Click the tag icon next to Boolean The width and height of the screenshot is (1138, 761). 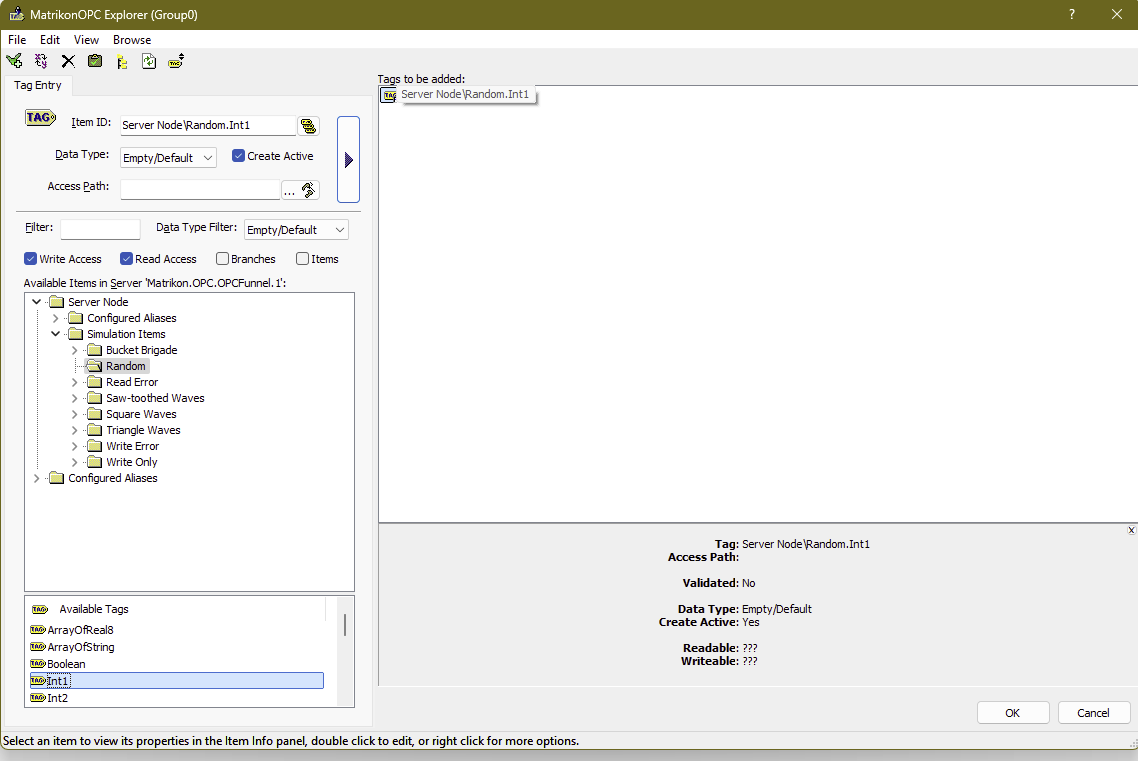click(38, 664)
